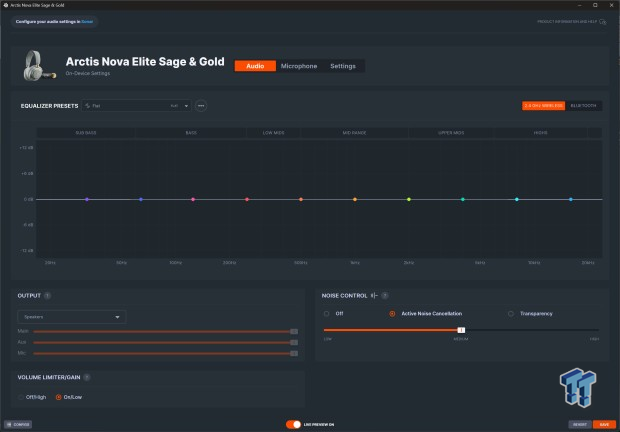Click the Volume Limiter/Gain help icon

(x=87, y=377)
